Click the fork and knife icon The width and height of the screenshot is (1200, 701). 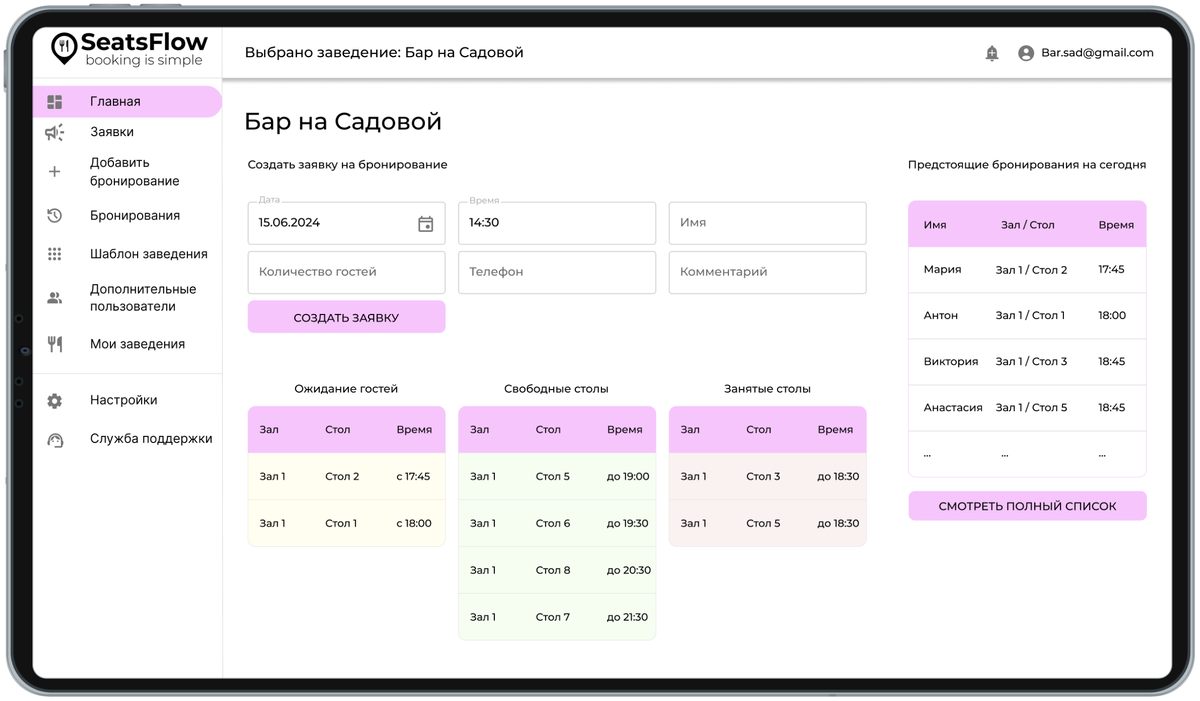[55, 344]
